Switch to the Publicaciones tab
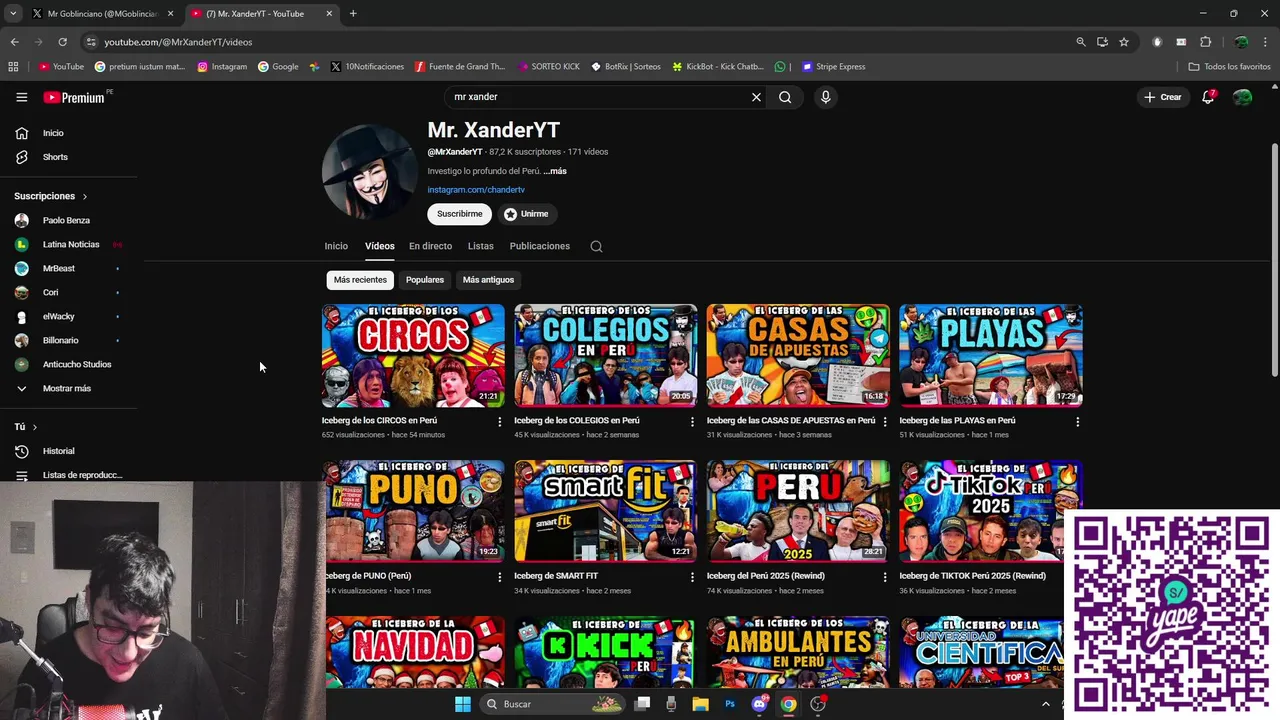Viewport: 1280px width, 720px height. pos(539,246)
